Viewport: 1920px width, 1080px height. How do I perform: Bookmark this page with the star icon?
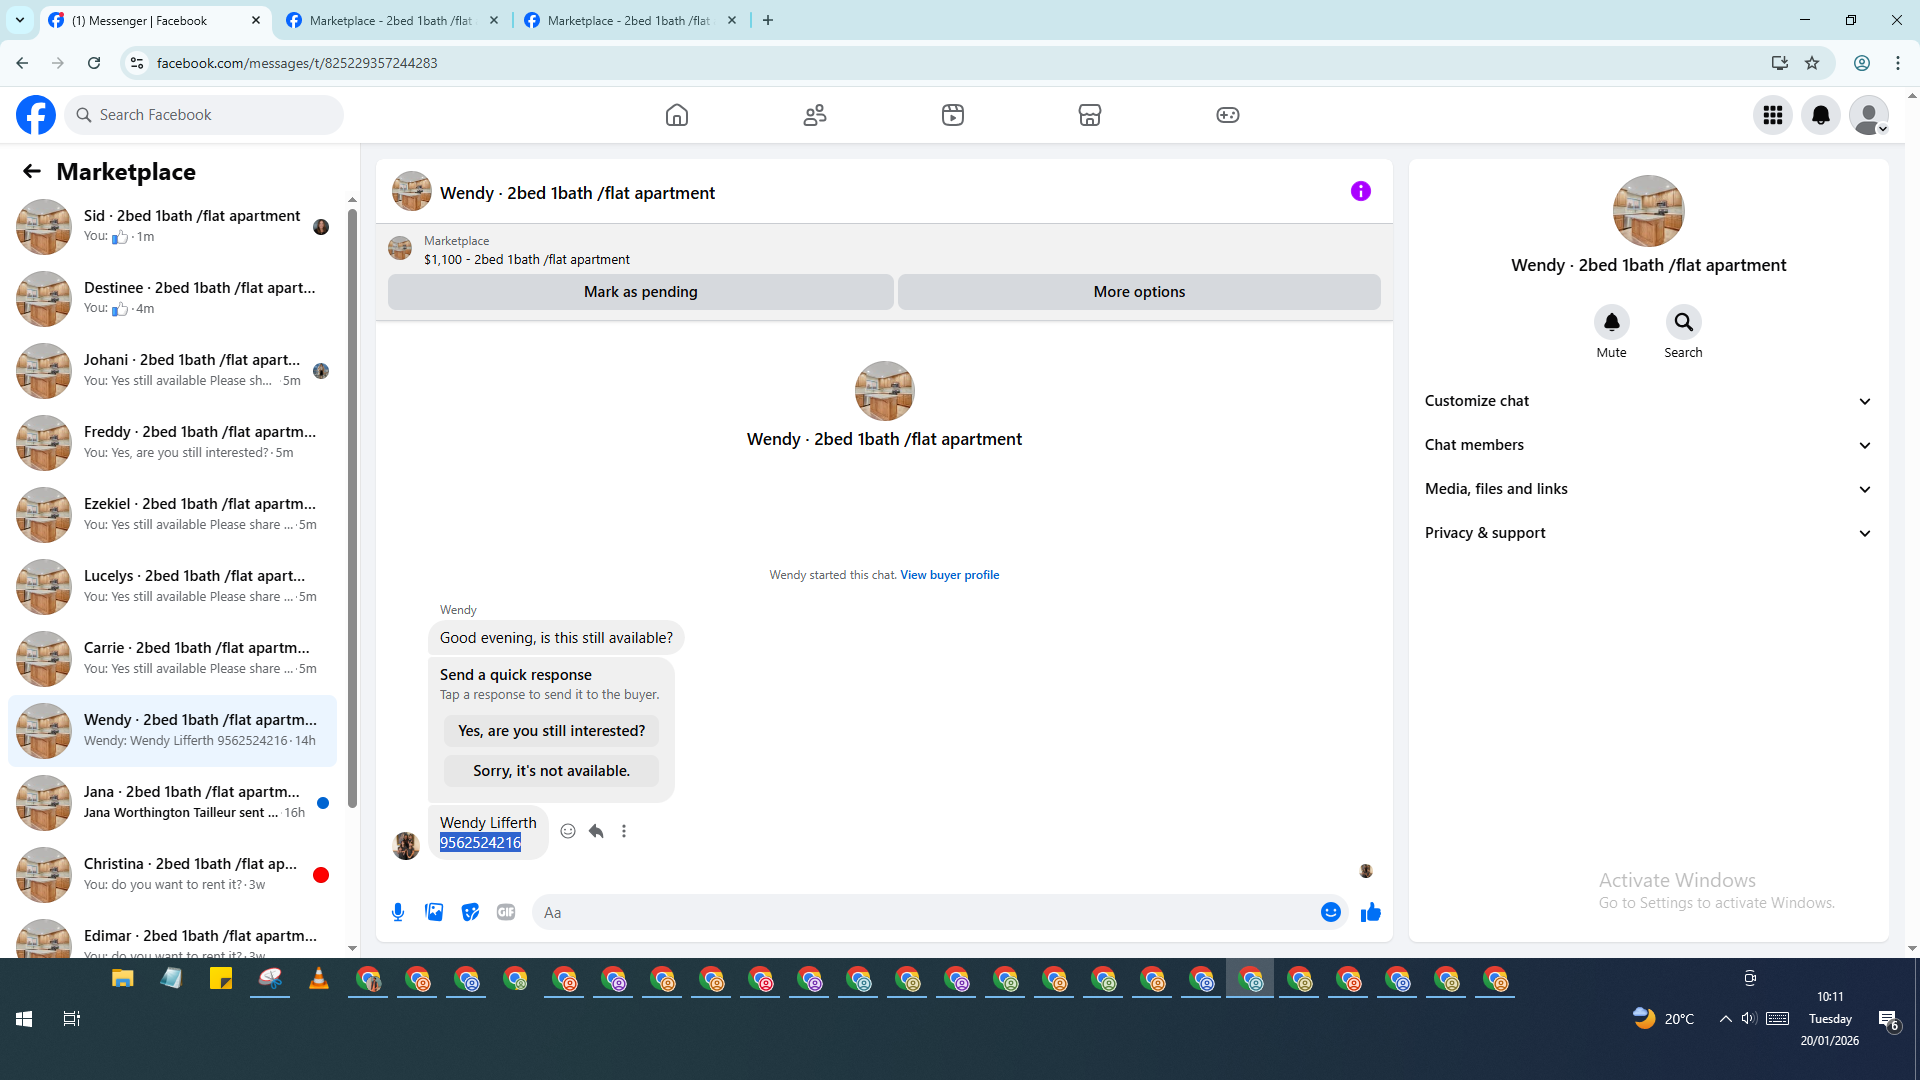point(1812,63)
